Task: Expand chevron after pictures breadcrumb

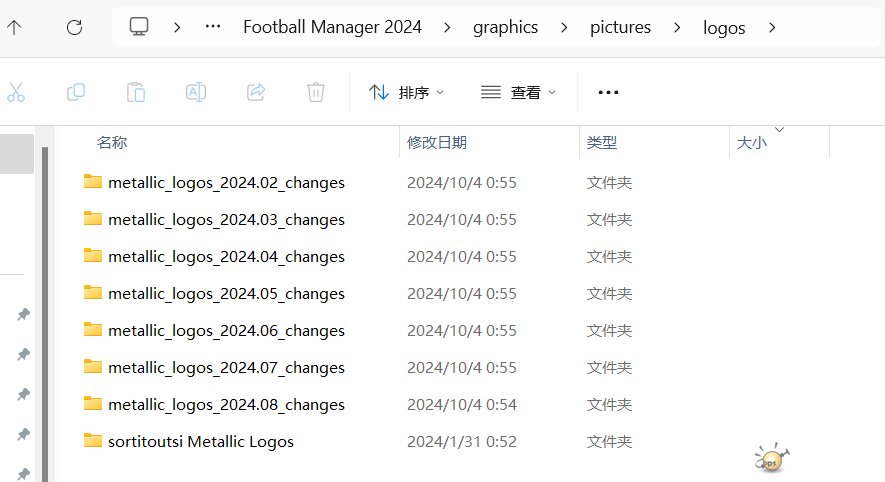Action: click(x=677, y=27)
